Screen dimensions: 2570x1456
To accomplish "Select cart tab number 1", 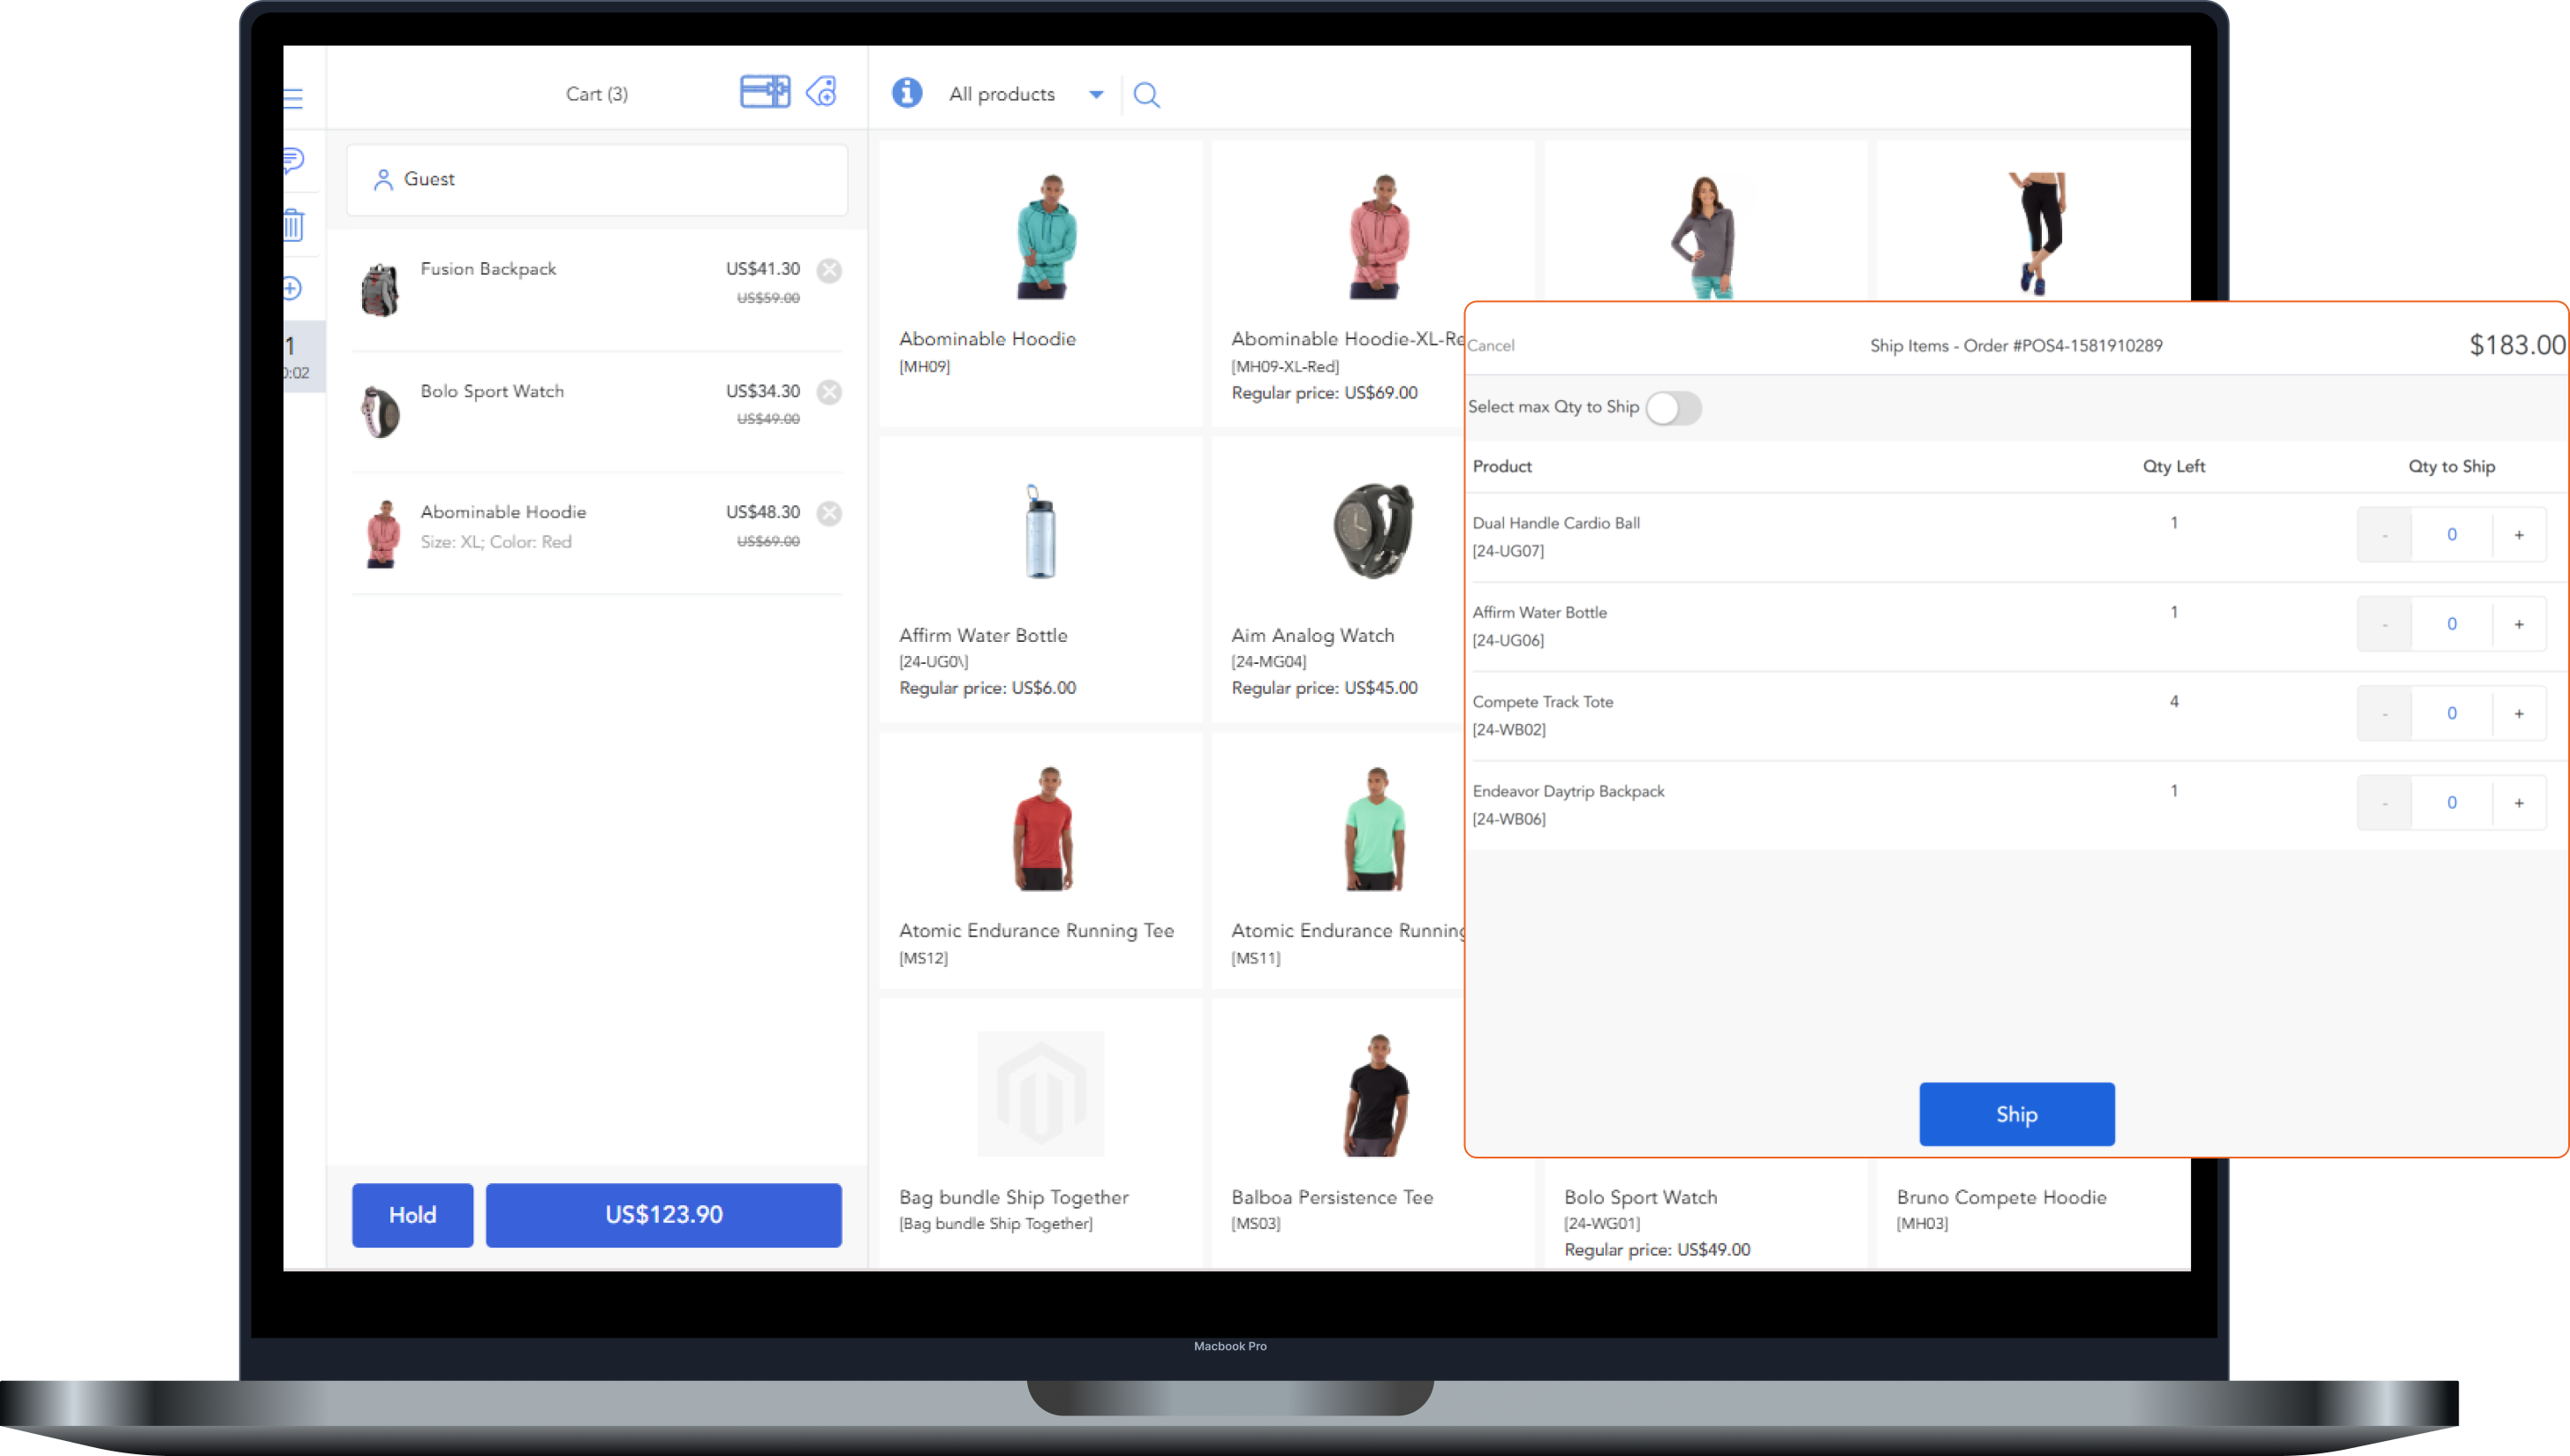I will [298, 357].
